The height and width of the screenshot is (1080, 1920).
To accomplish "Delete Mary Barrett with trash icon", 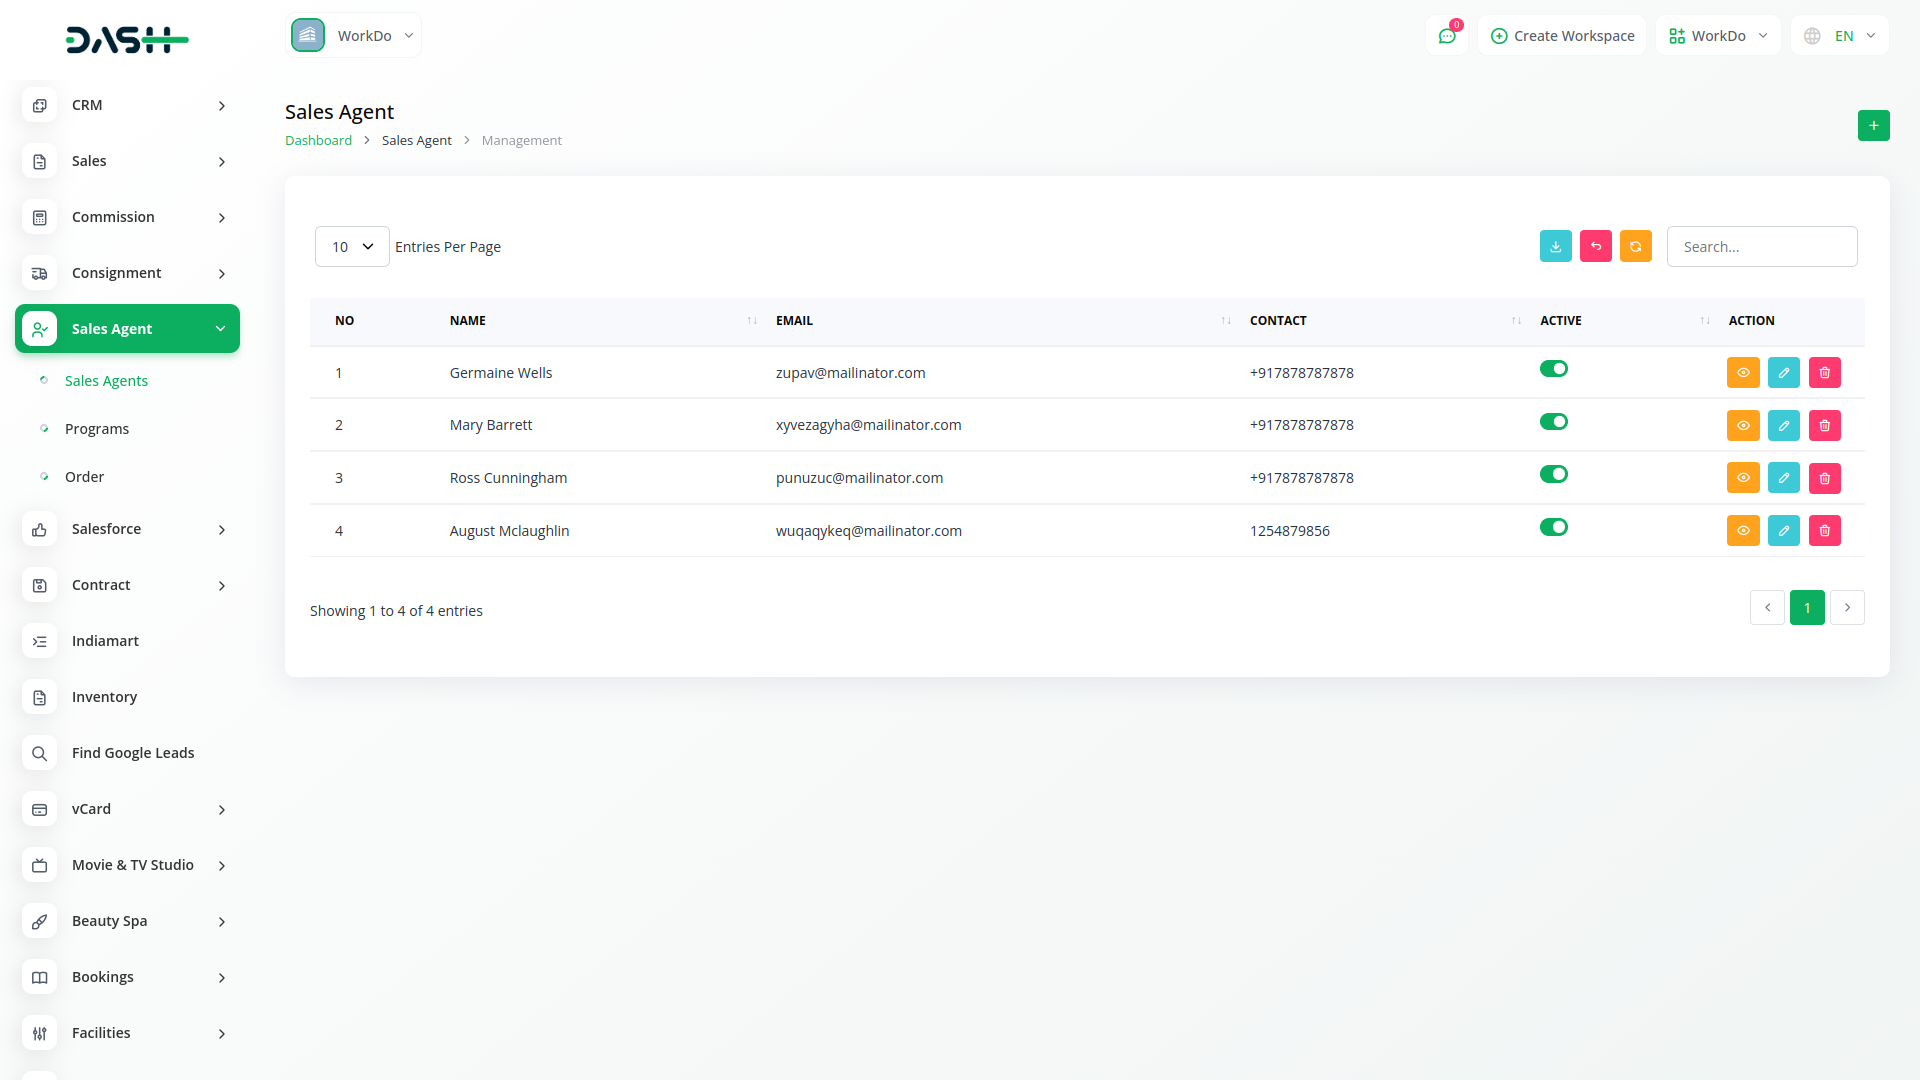I will [1824, 425].
